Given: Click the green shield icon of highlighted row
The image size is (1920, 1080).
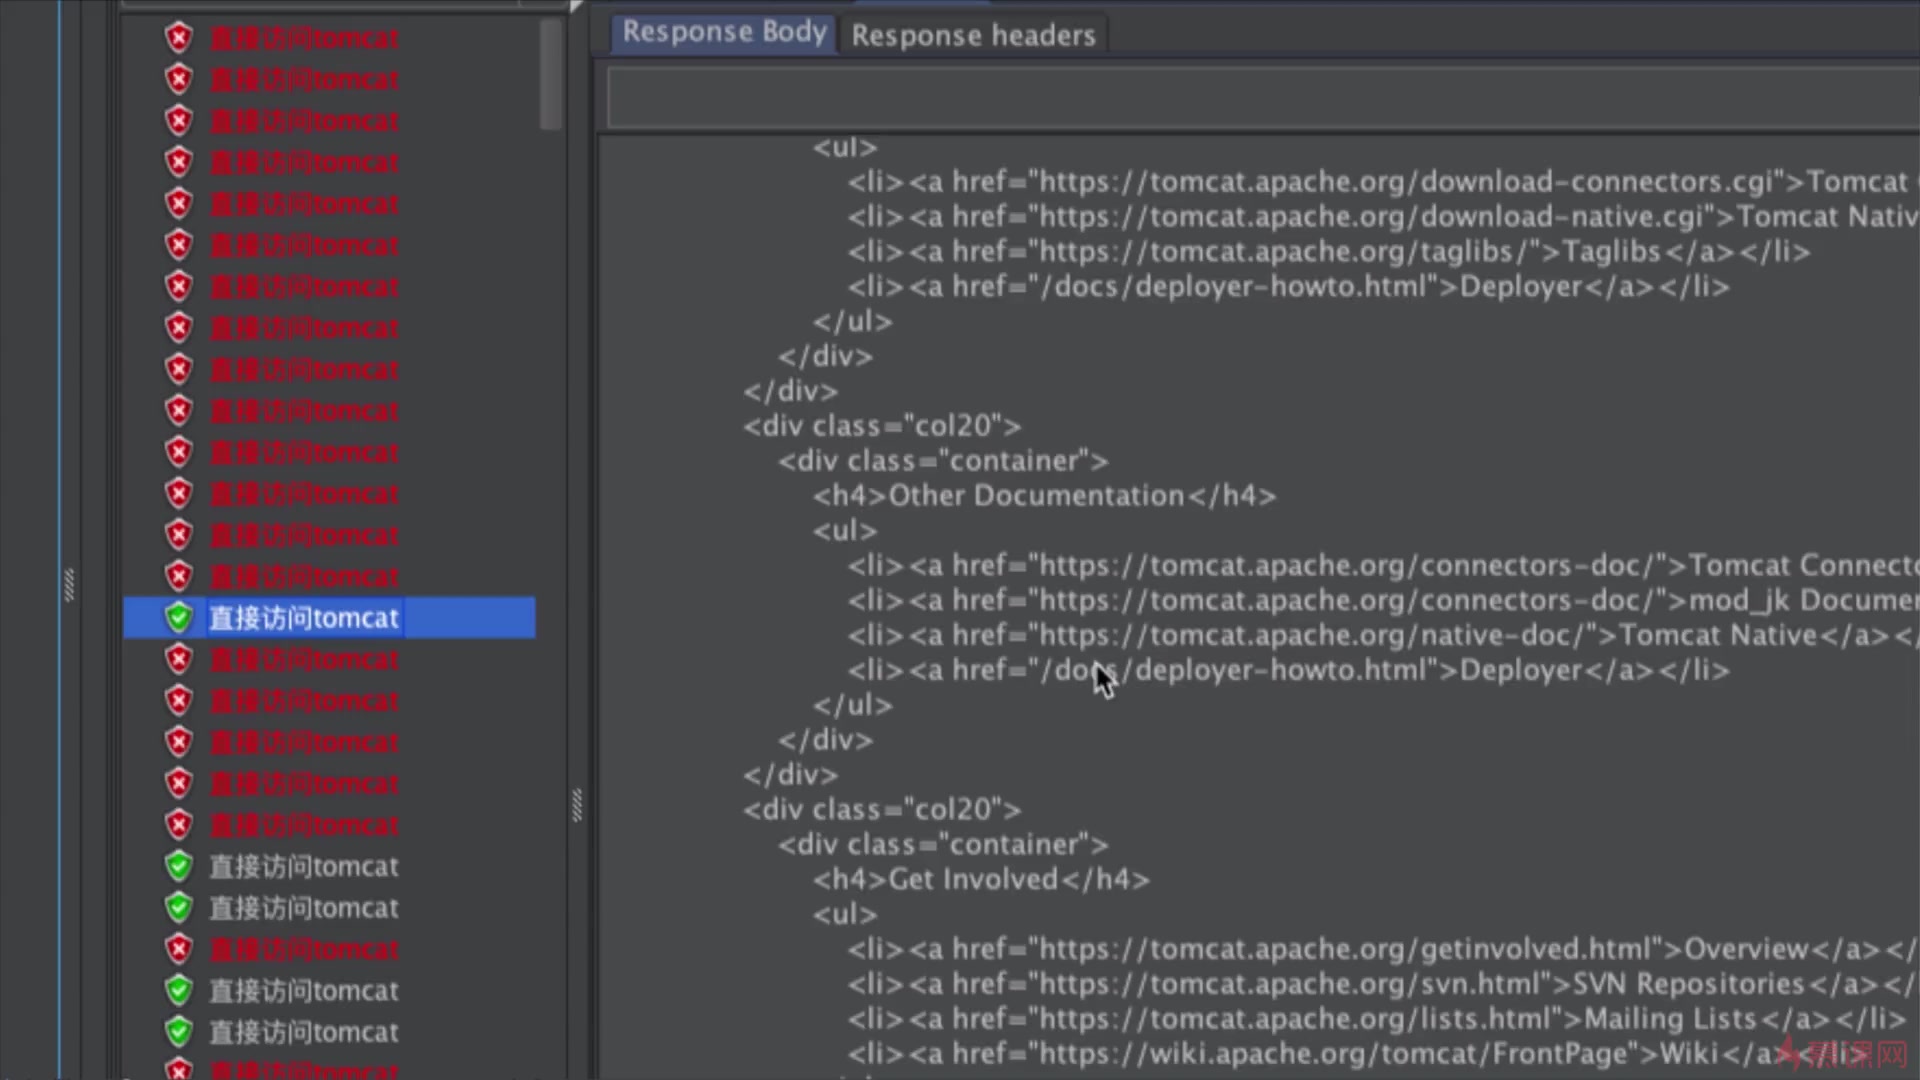Looking at the screenshot, I should [x=178, y=618].
